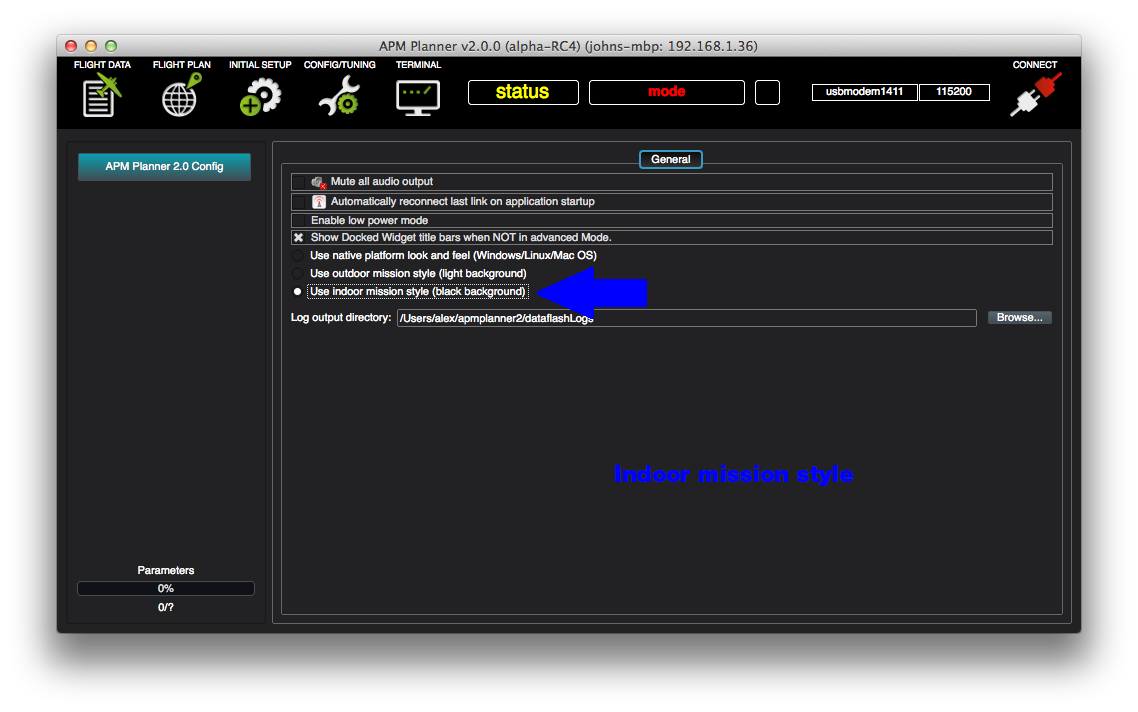Viewport: 1138px width, 712px height.
Task: Check the Parameters progress bar
Action: (x=165, y=588)
